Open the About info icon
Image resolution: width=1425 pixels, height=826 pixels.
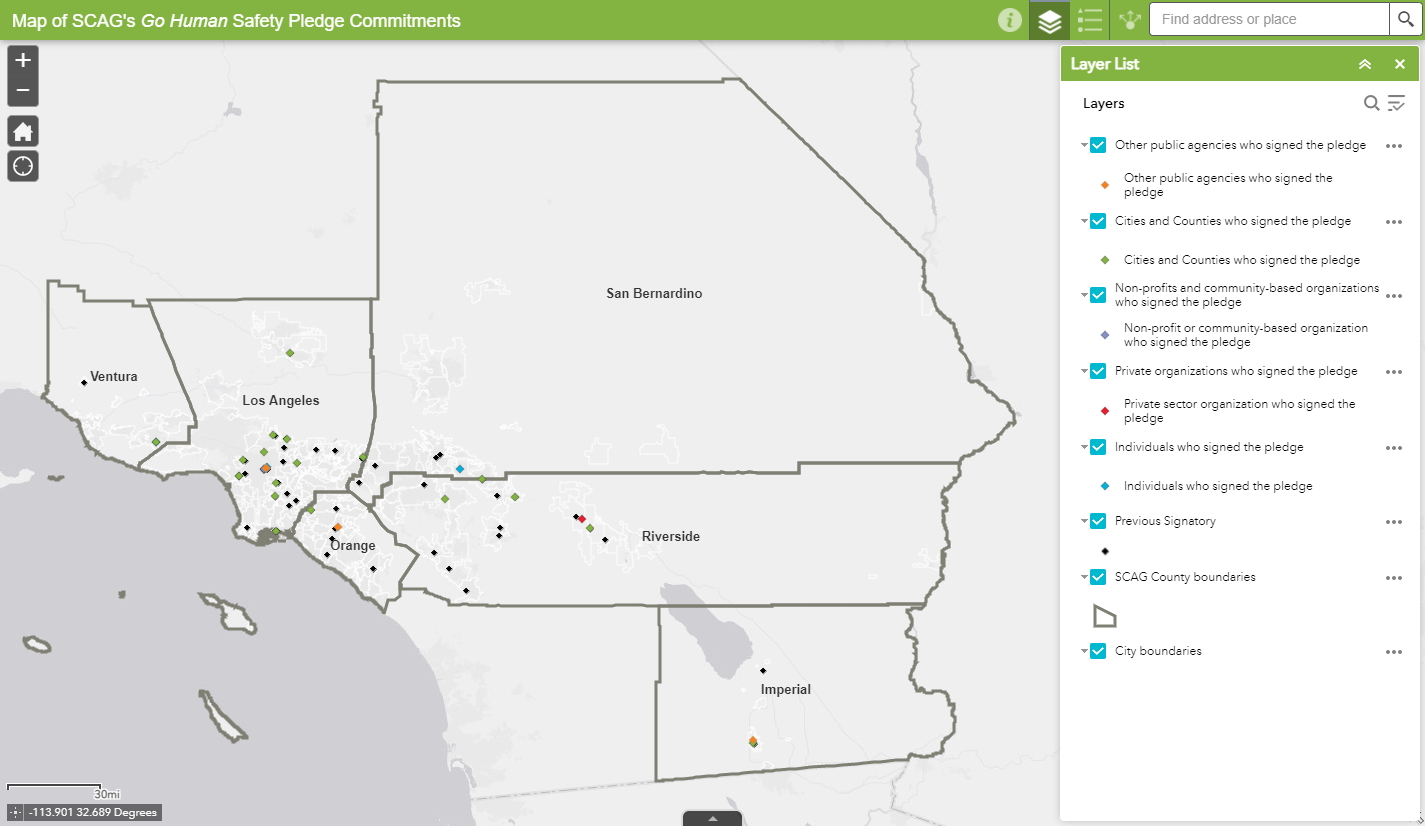[x=1010, y=20]
